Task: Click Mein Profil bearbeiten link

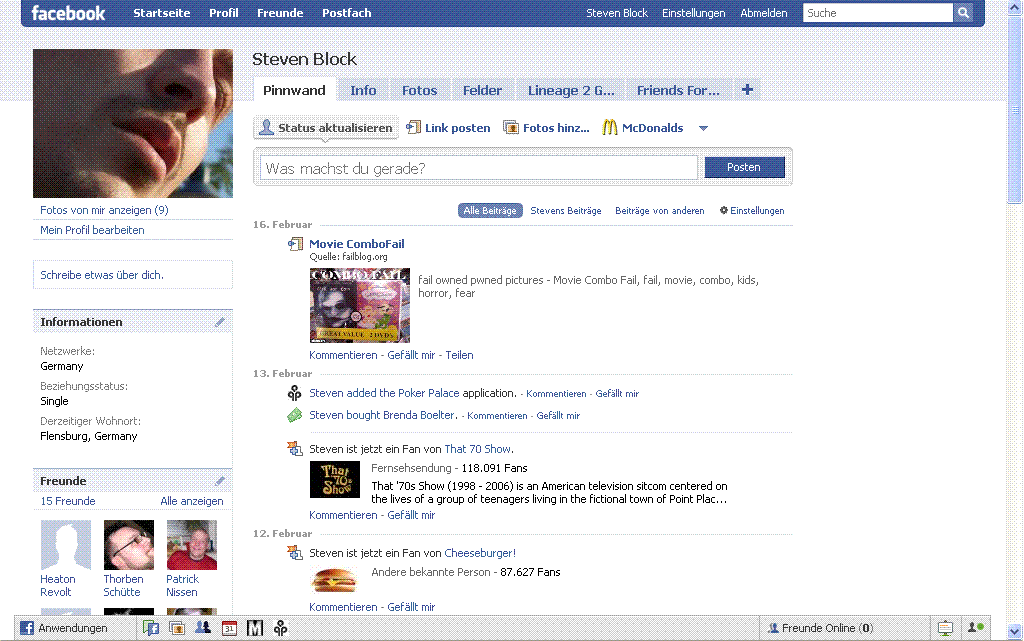Action: [x=92, y=230]
